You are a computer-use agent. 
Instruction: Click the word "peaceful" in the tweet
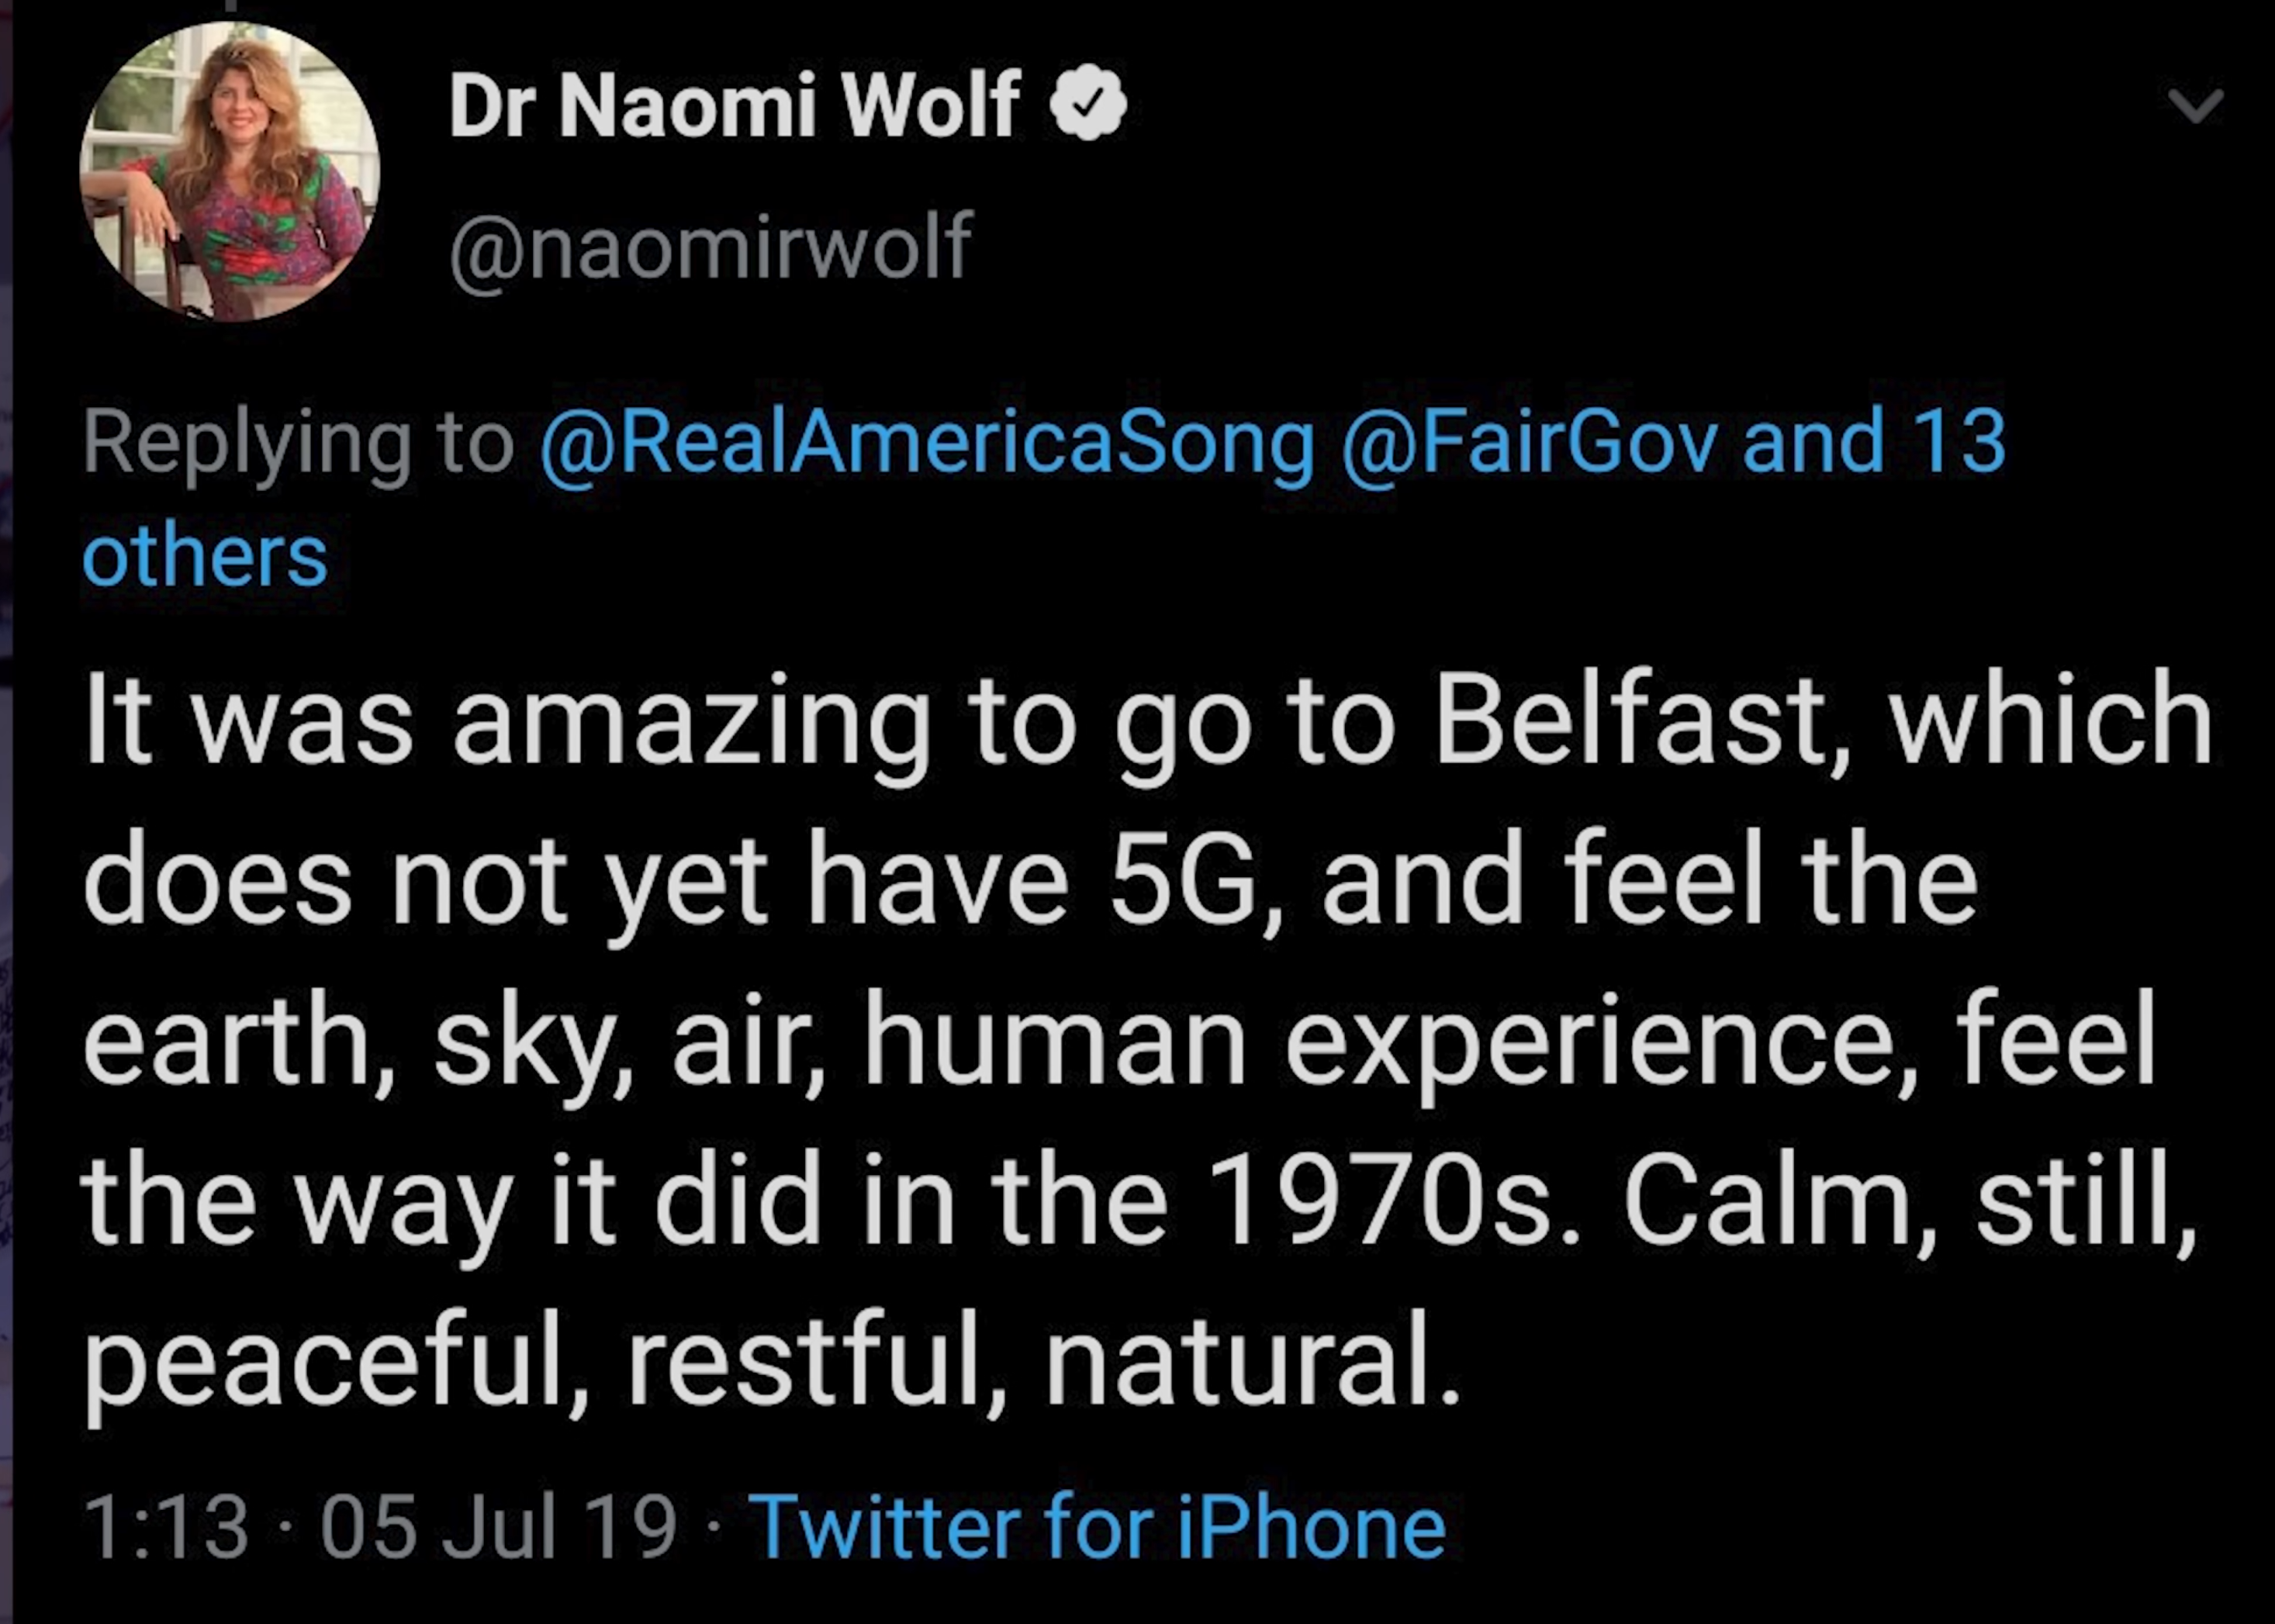pyautogui.click(x=336, y=1363)
